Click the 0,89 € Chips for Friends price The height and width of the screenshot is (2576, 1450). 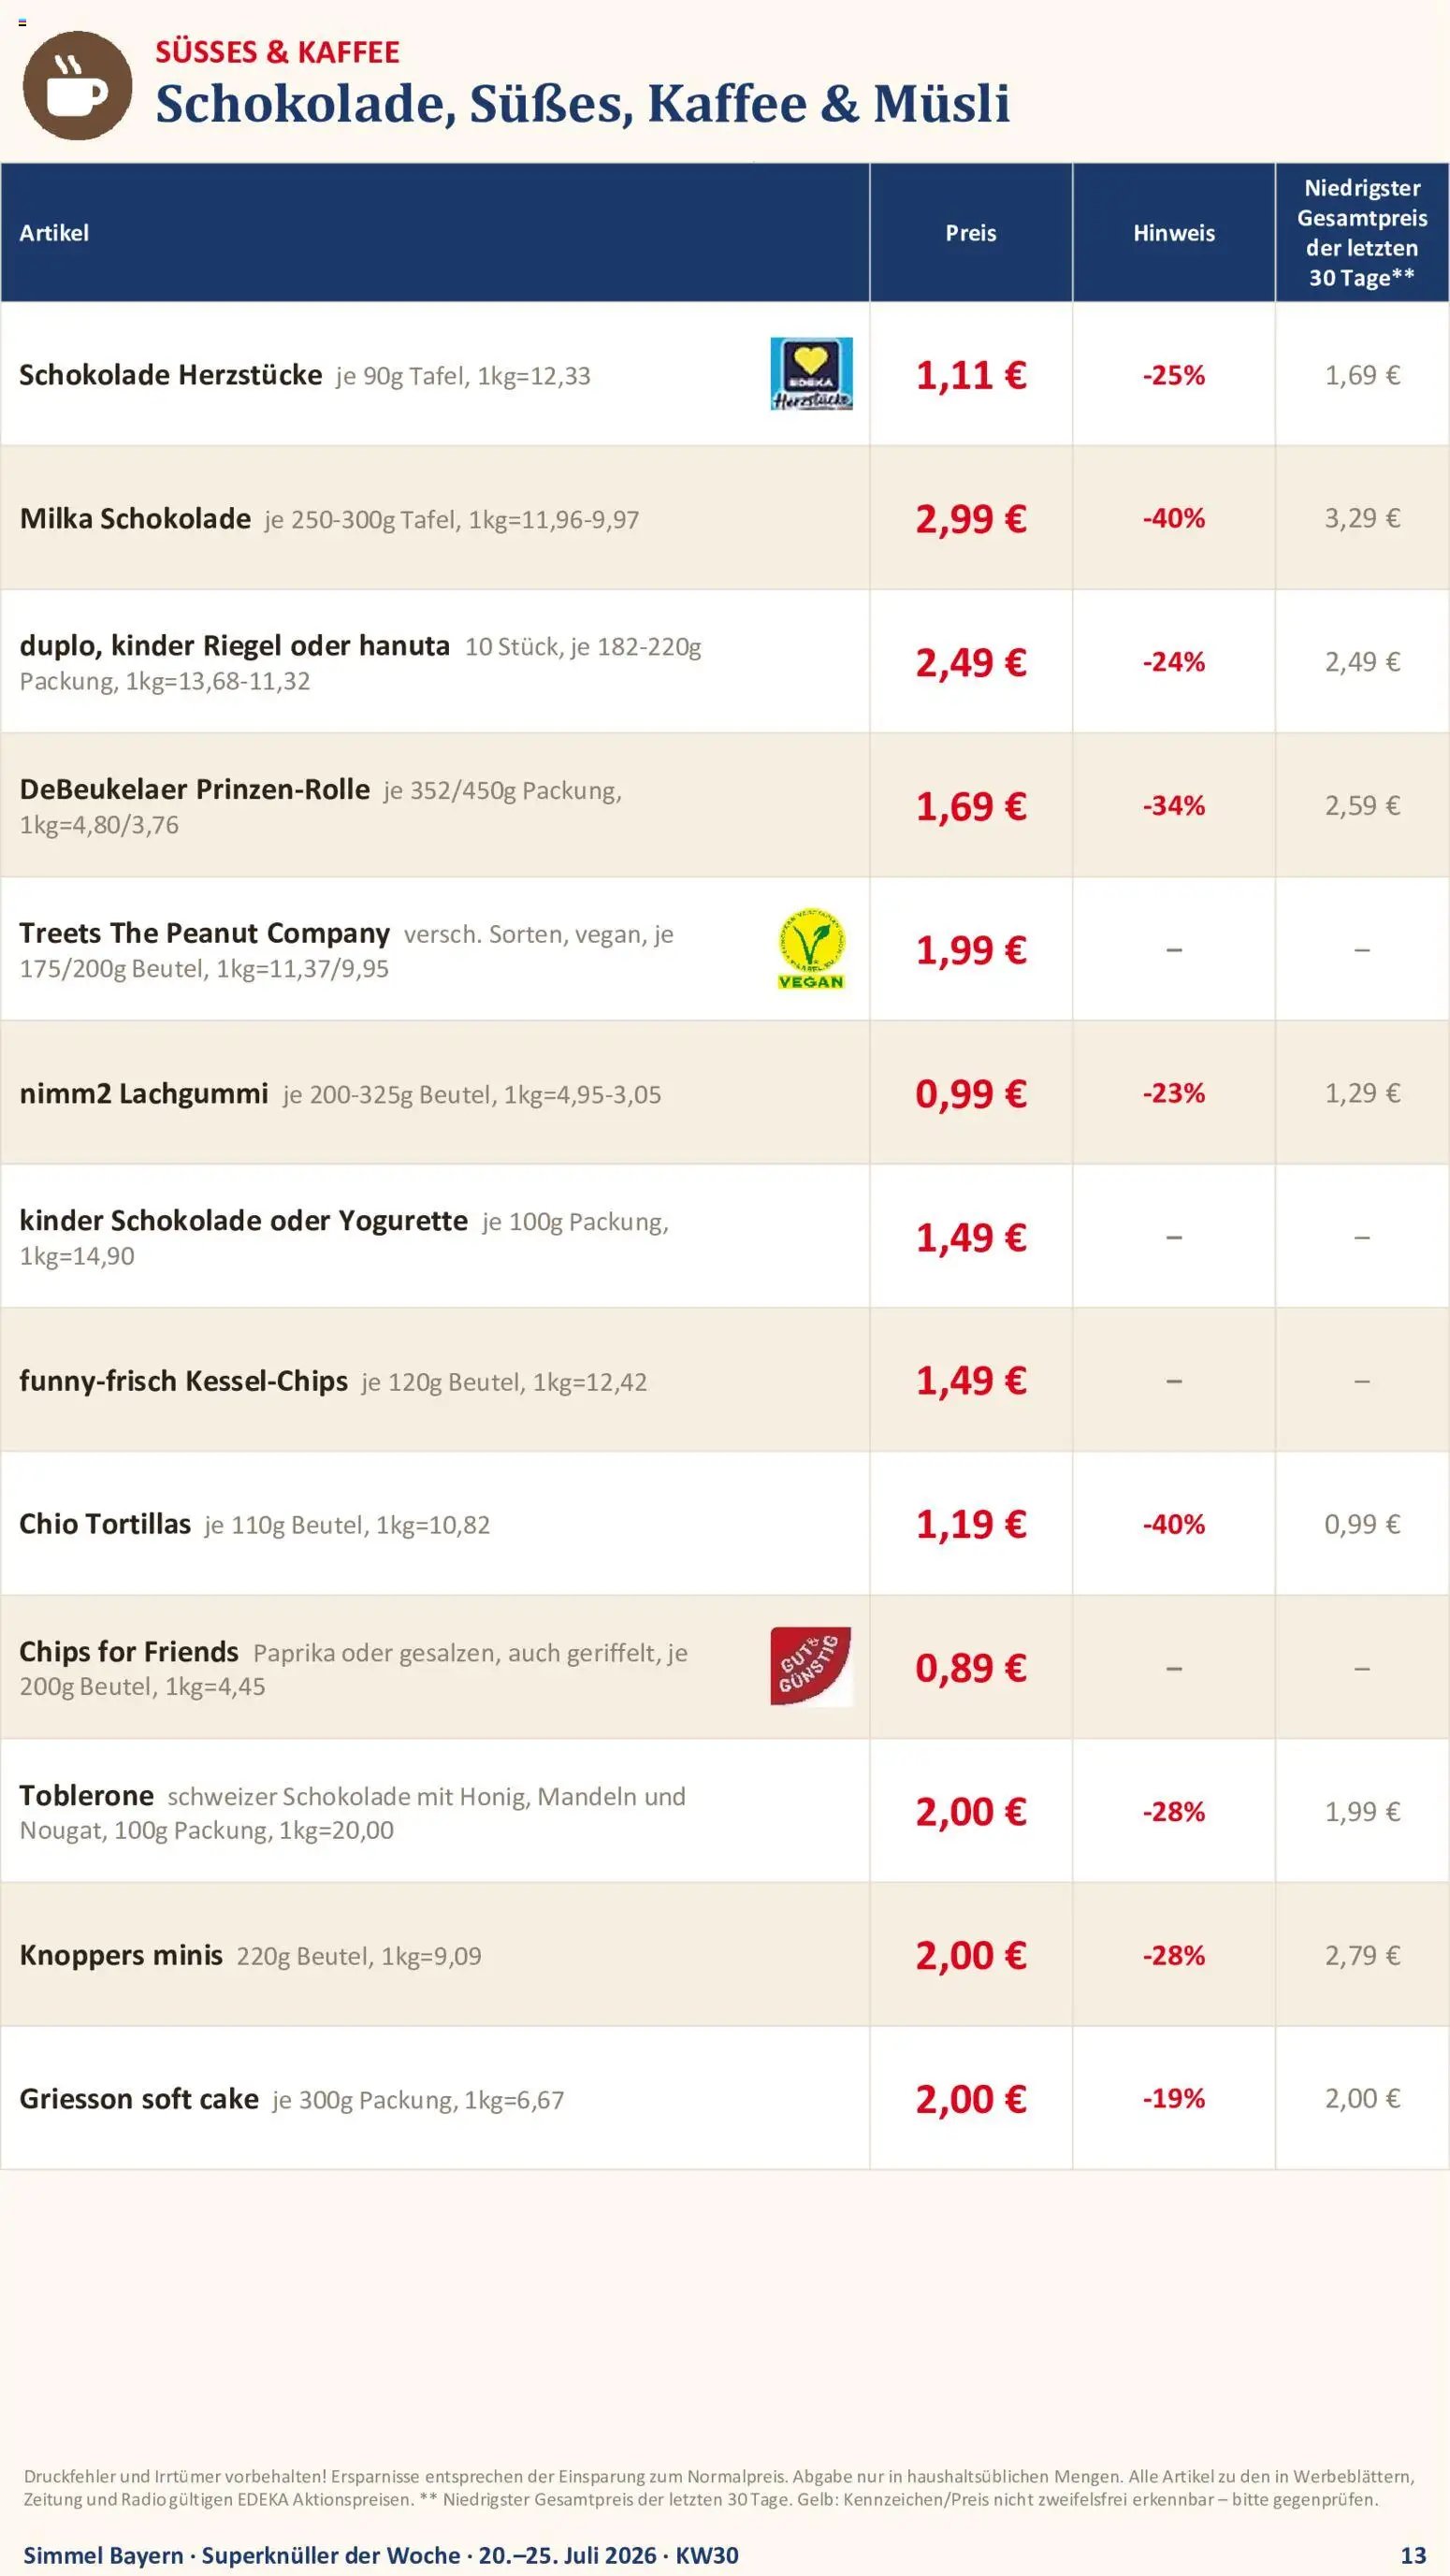click(x=971, y=1667)
